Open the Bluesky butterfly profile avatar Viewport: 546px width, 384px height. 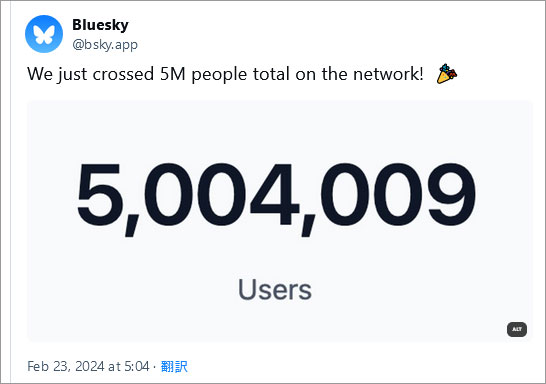click(44, 34)
